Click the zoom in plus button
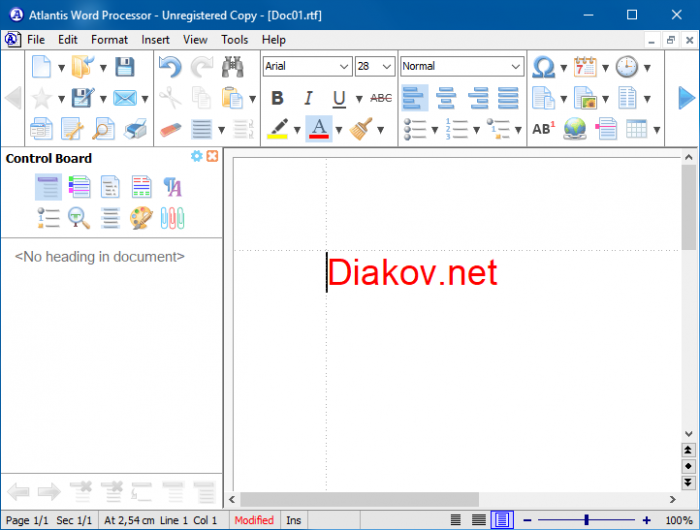 (646, 520)
